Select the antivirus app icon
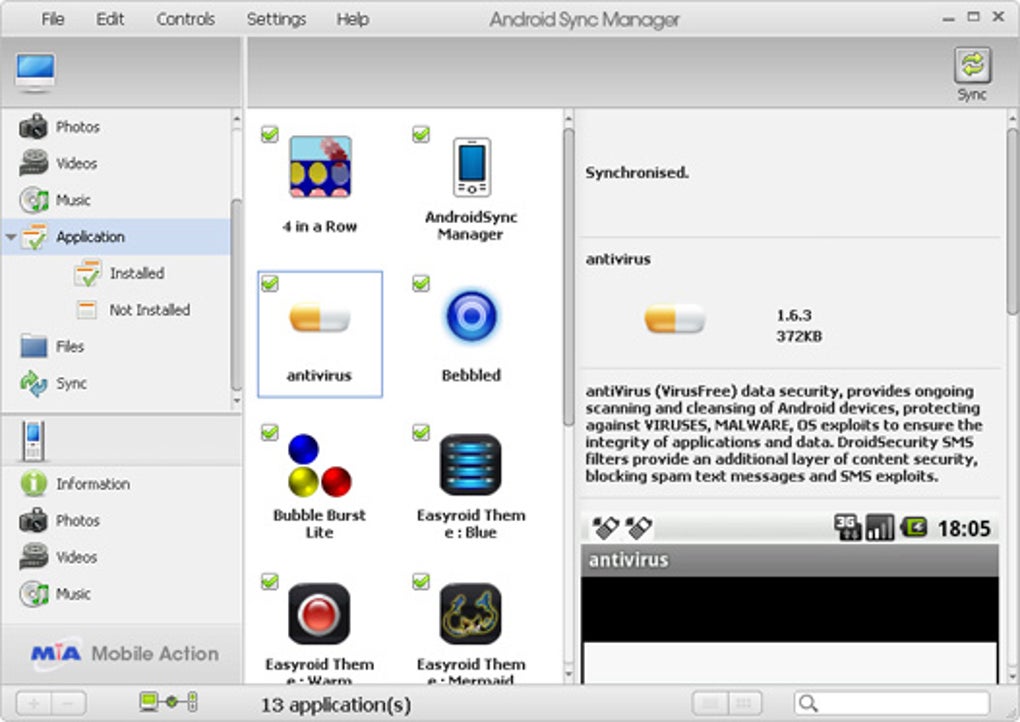The width and height of the screenshot is (1020, 722). coord(319,318)
